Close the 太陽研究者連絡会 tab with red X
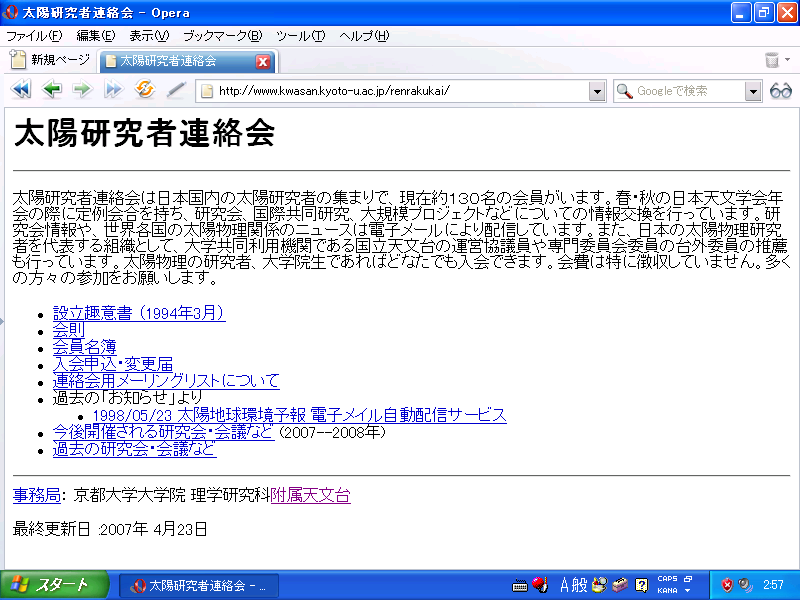800x600 pixels. click(x=262, y=62)
